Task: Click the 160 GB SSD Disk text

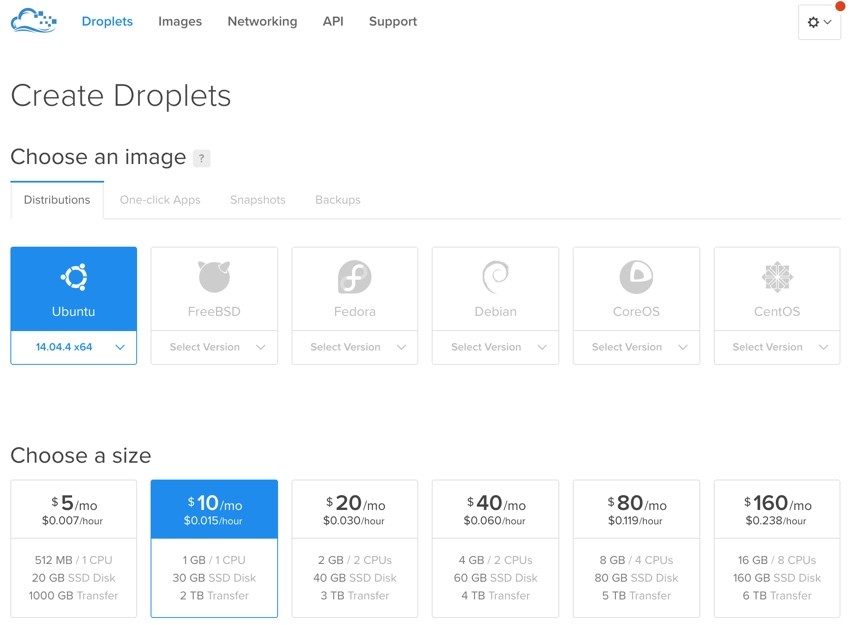Action: pos(777,578)
